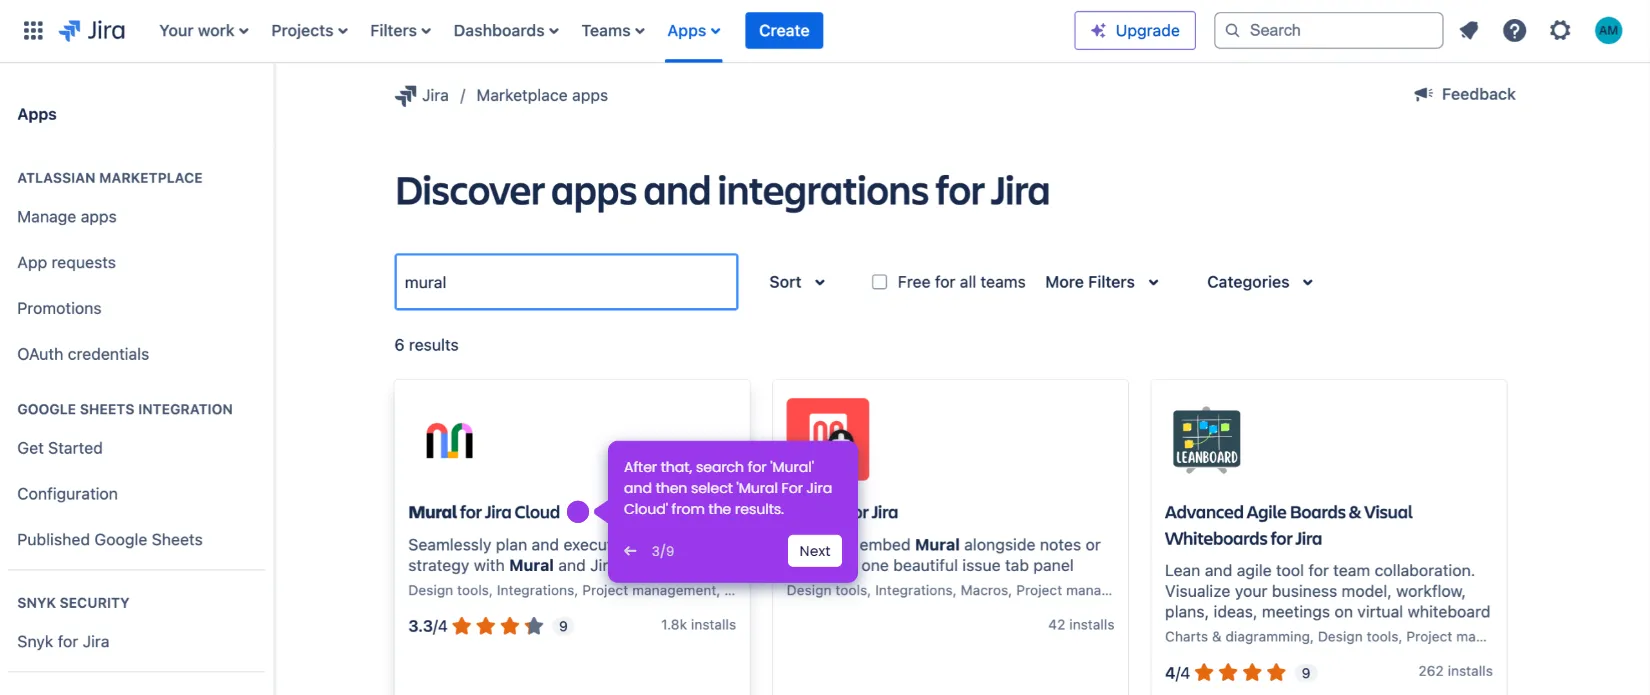The width and height of the screenshot is (1650, 695).
Task: Click the 3/9 step counter text
Action: point(663,551)
